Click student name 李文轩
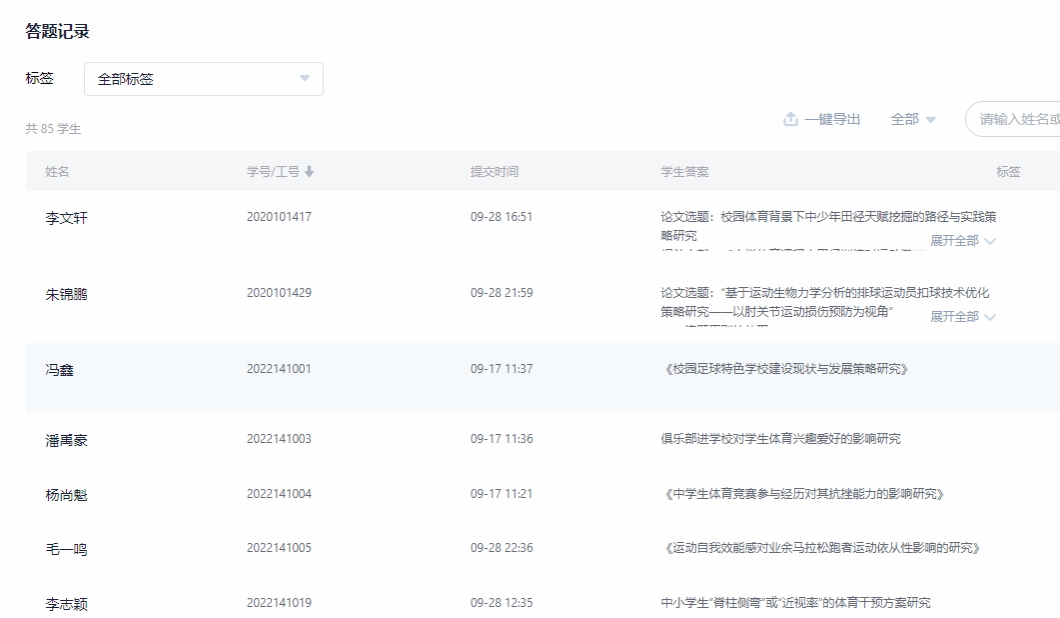Viewport: 1060px width, 618px height. click(x=66, y=217)
